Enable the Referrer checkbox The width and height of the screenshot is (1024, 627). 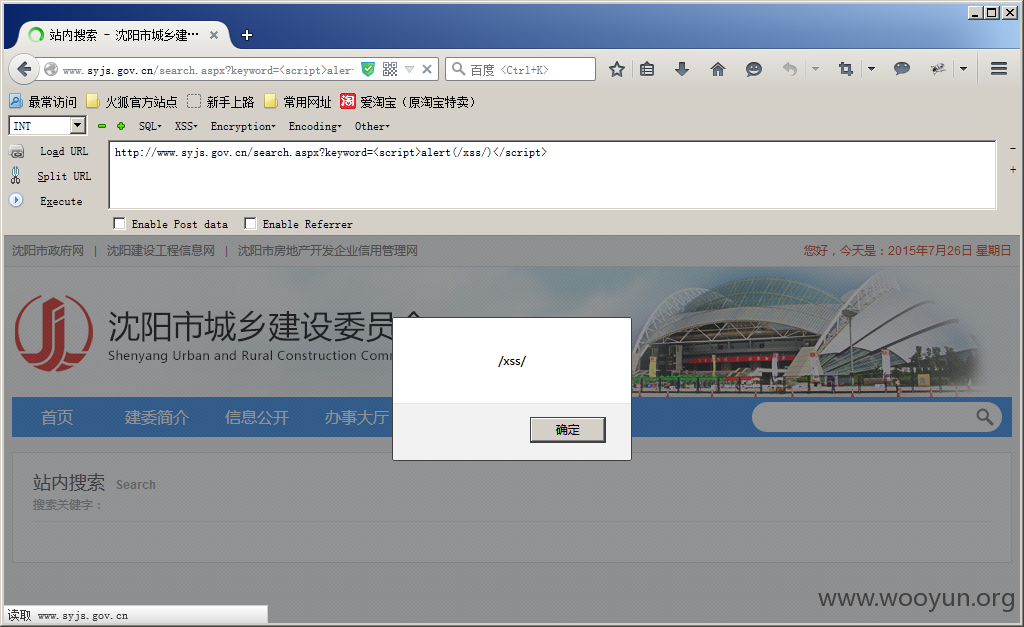point(250,224)
